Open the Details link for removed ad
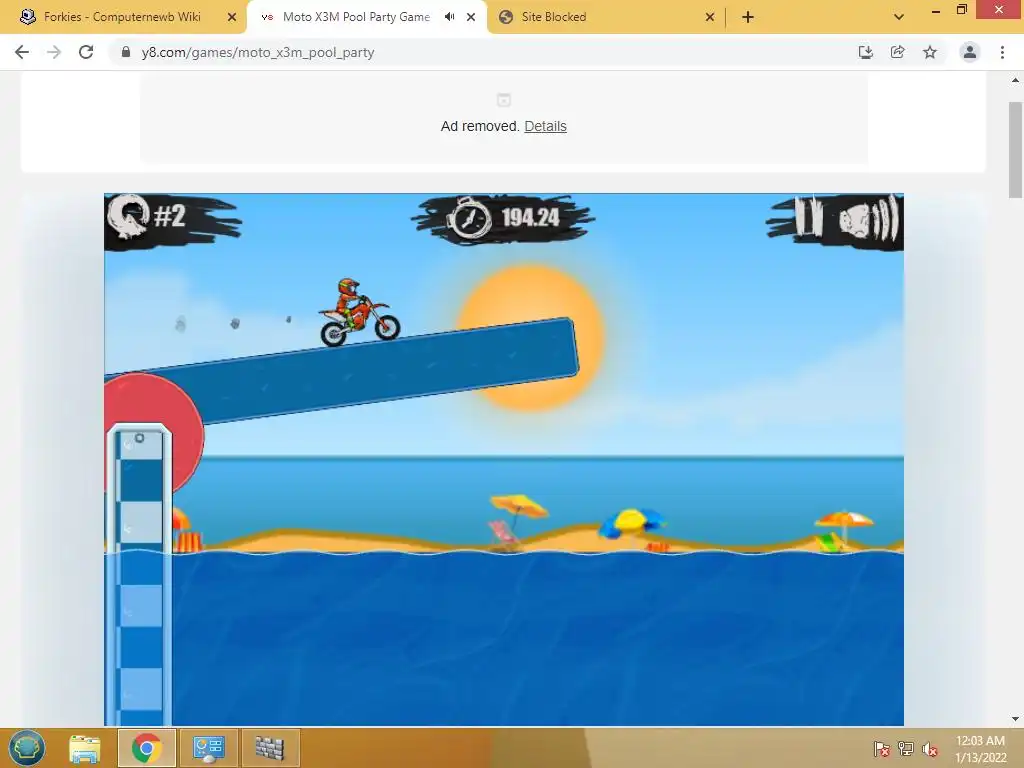 tap(545, 126)
